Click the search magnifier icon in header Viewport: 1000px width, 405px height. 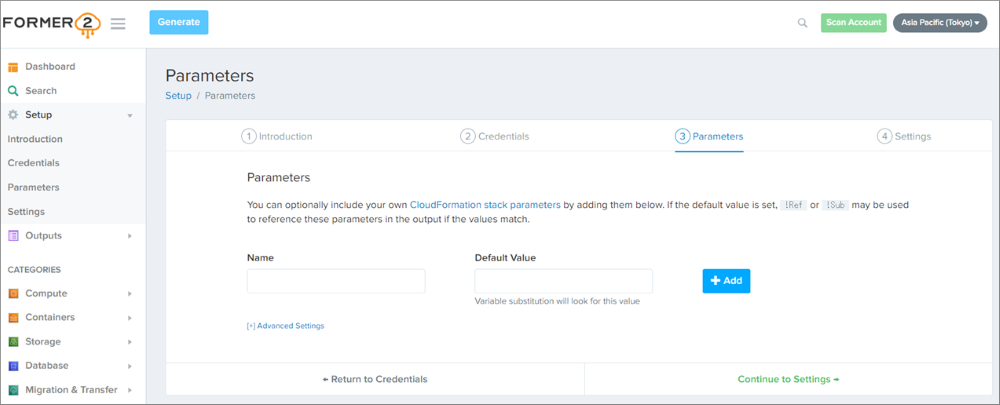[x=802, y=23]
